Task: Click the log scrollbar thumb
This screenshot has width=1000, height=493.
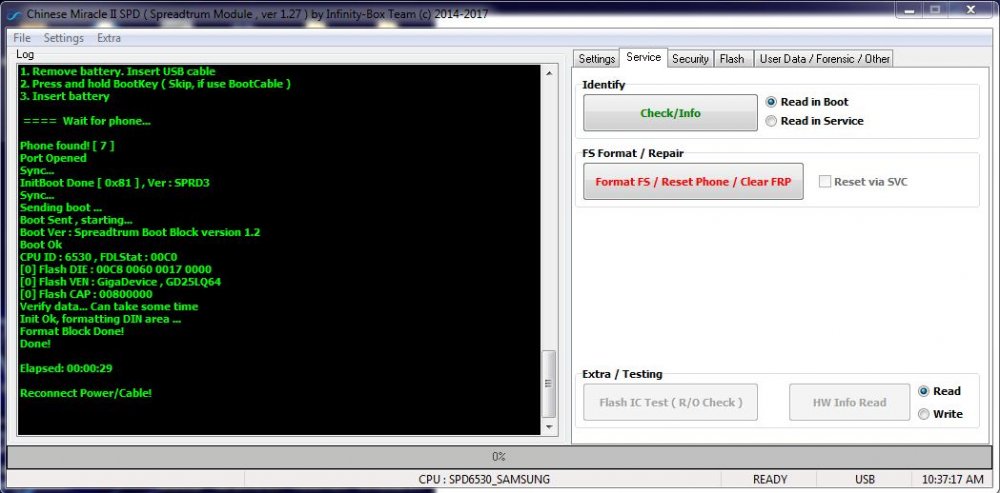Action: coord(549,384)
